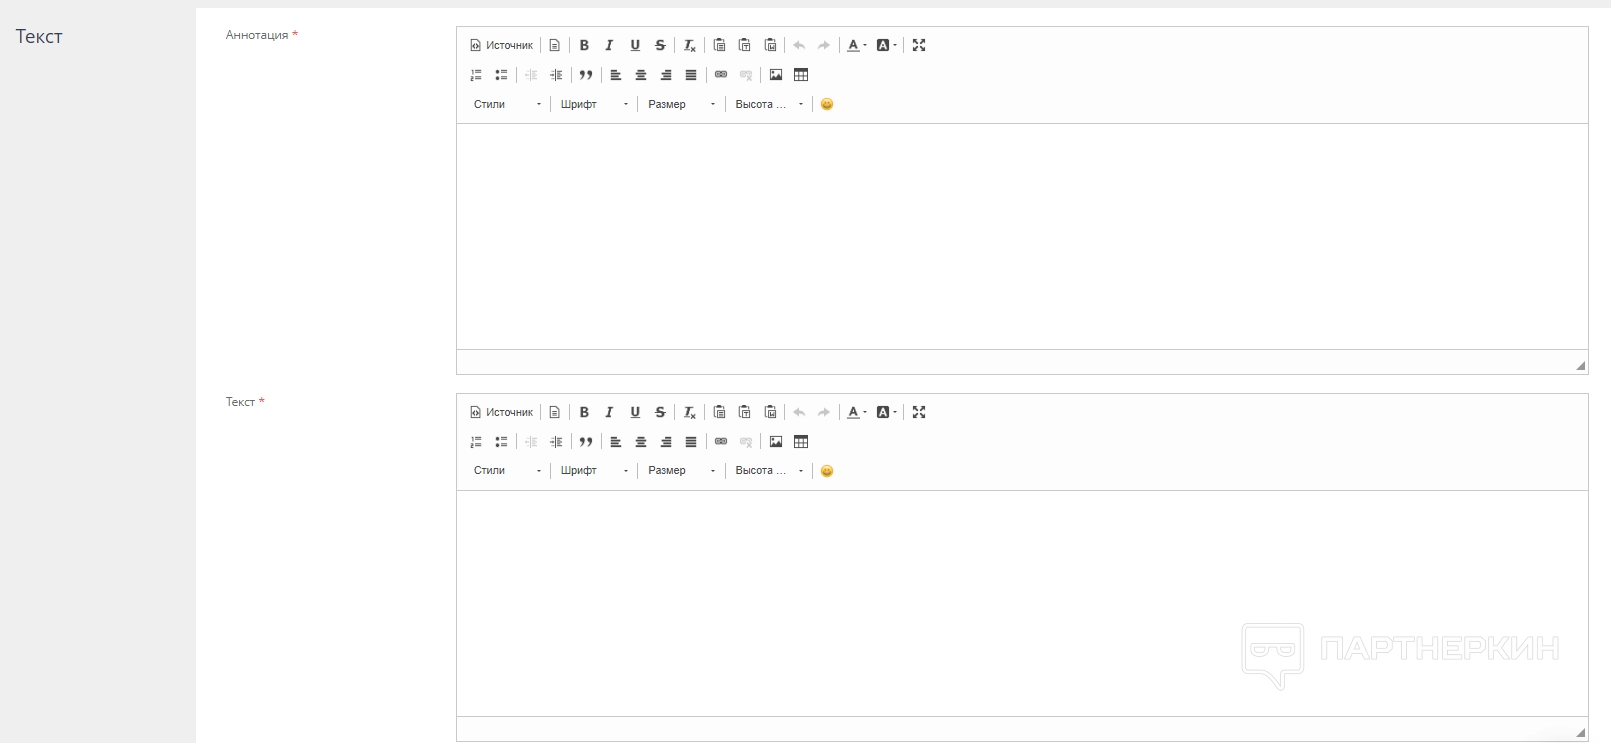Open background color picker in Аннотация editor
The height and width of the screenshot is (743, 1611).
[887, 45]
